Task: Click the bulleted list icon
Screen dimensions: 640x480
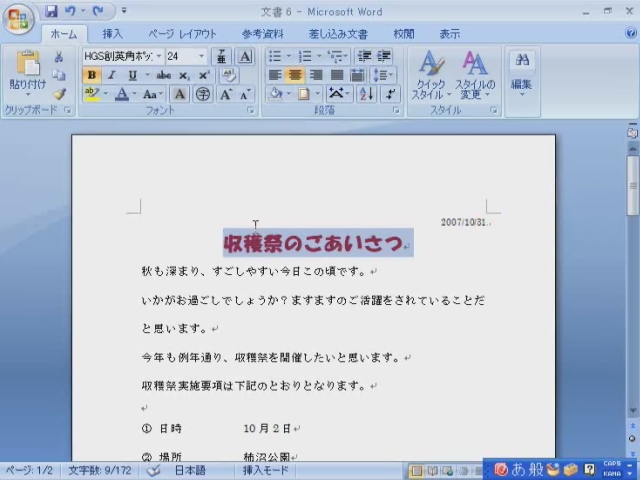Action: [276, 56]
